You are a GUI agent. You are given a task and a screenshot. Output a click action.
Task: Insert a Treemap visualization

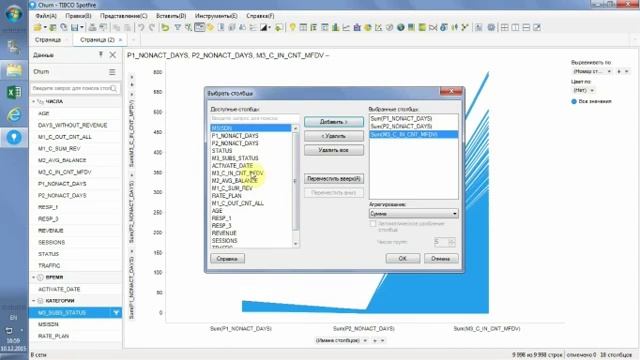411,27
